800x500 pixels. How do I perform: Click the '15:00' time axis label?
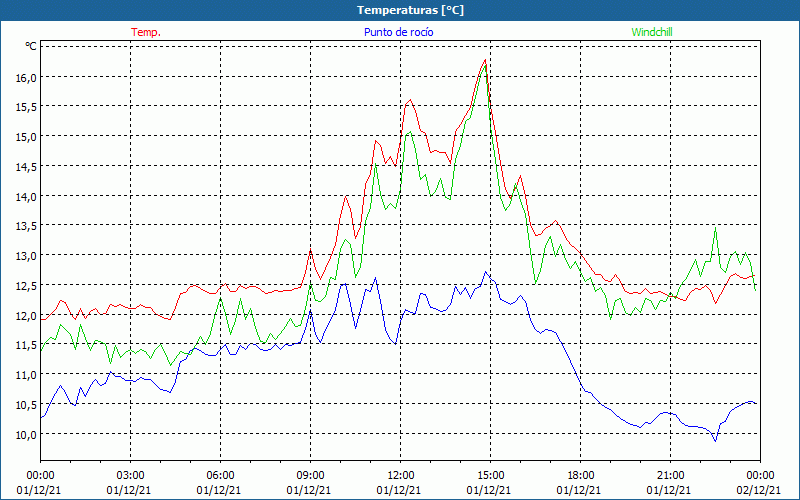click(490, 476)
